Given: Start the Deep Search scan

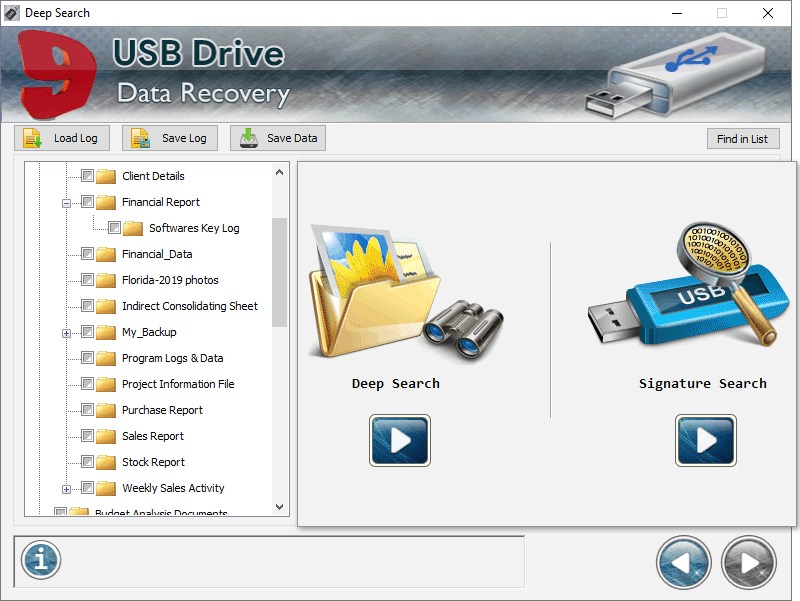Looking at the screenshot, I should (x=399, y=440).
